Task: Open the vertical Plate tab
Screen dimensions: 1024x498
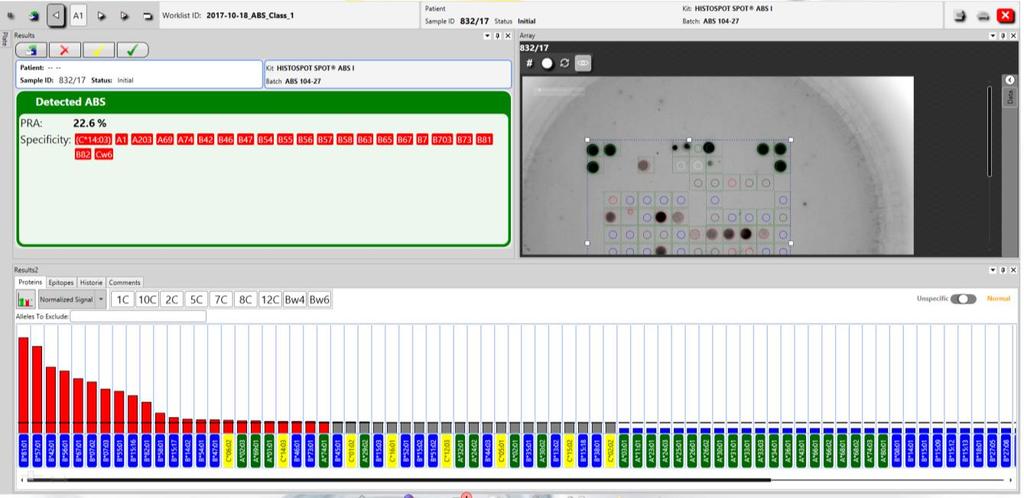Action: tap(6, 40)
